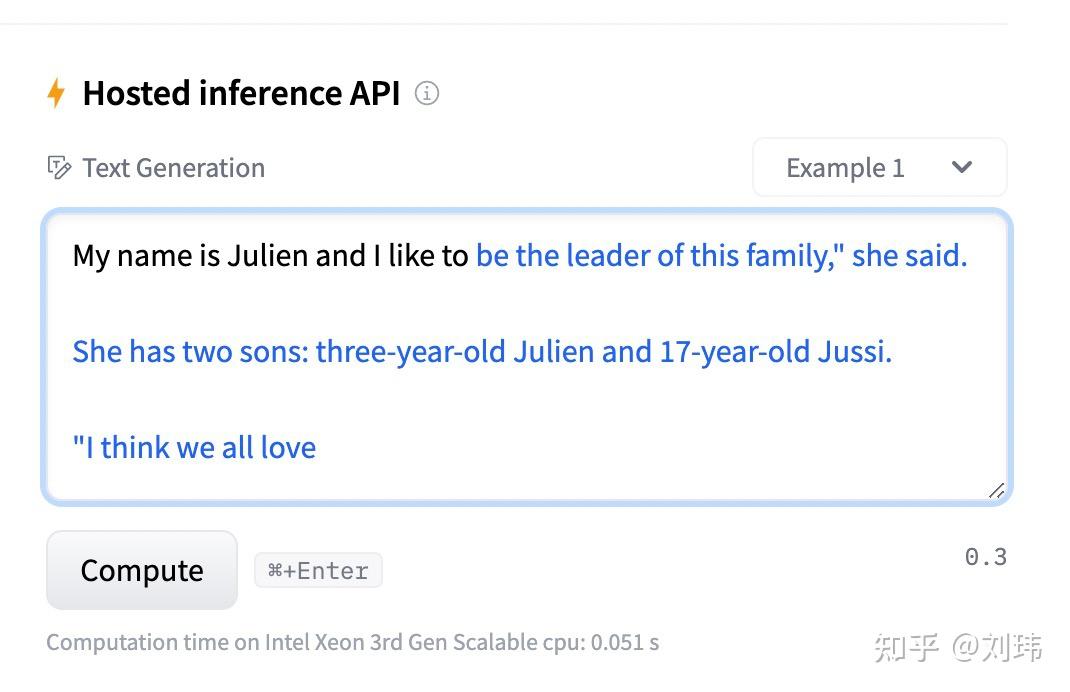Select Example 1 from the example picker

click(x=845, y=167)
